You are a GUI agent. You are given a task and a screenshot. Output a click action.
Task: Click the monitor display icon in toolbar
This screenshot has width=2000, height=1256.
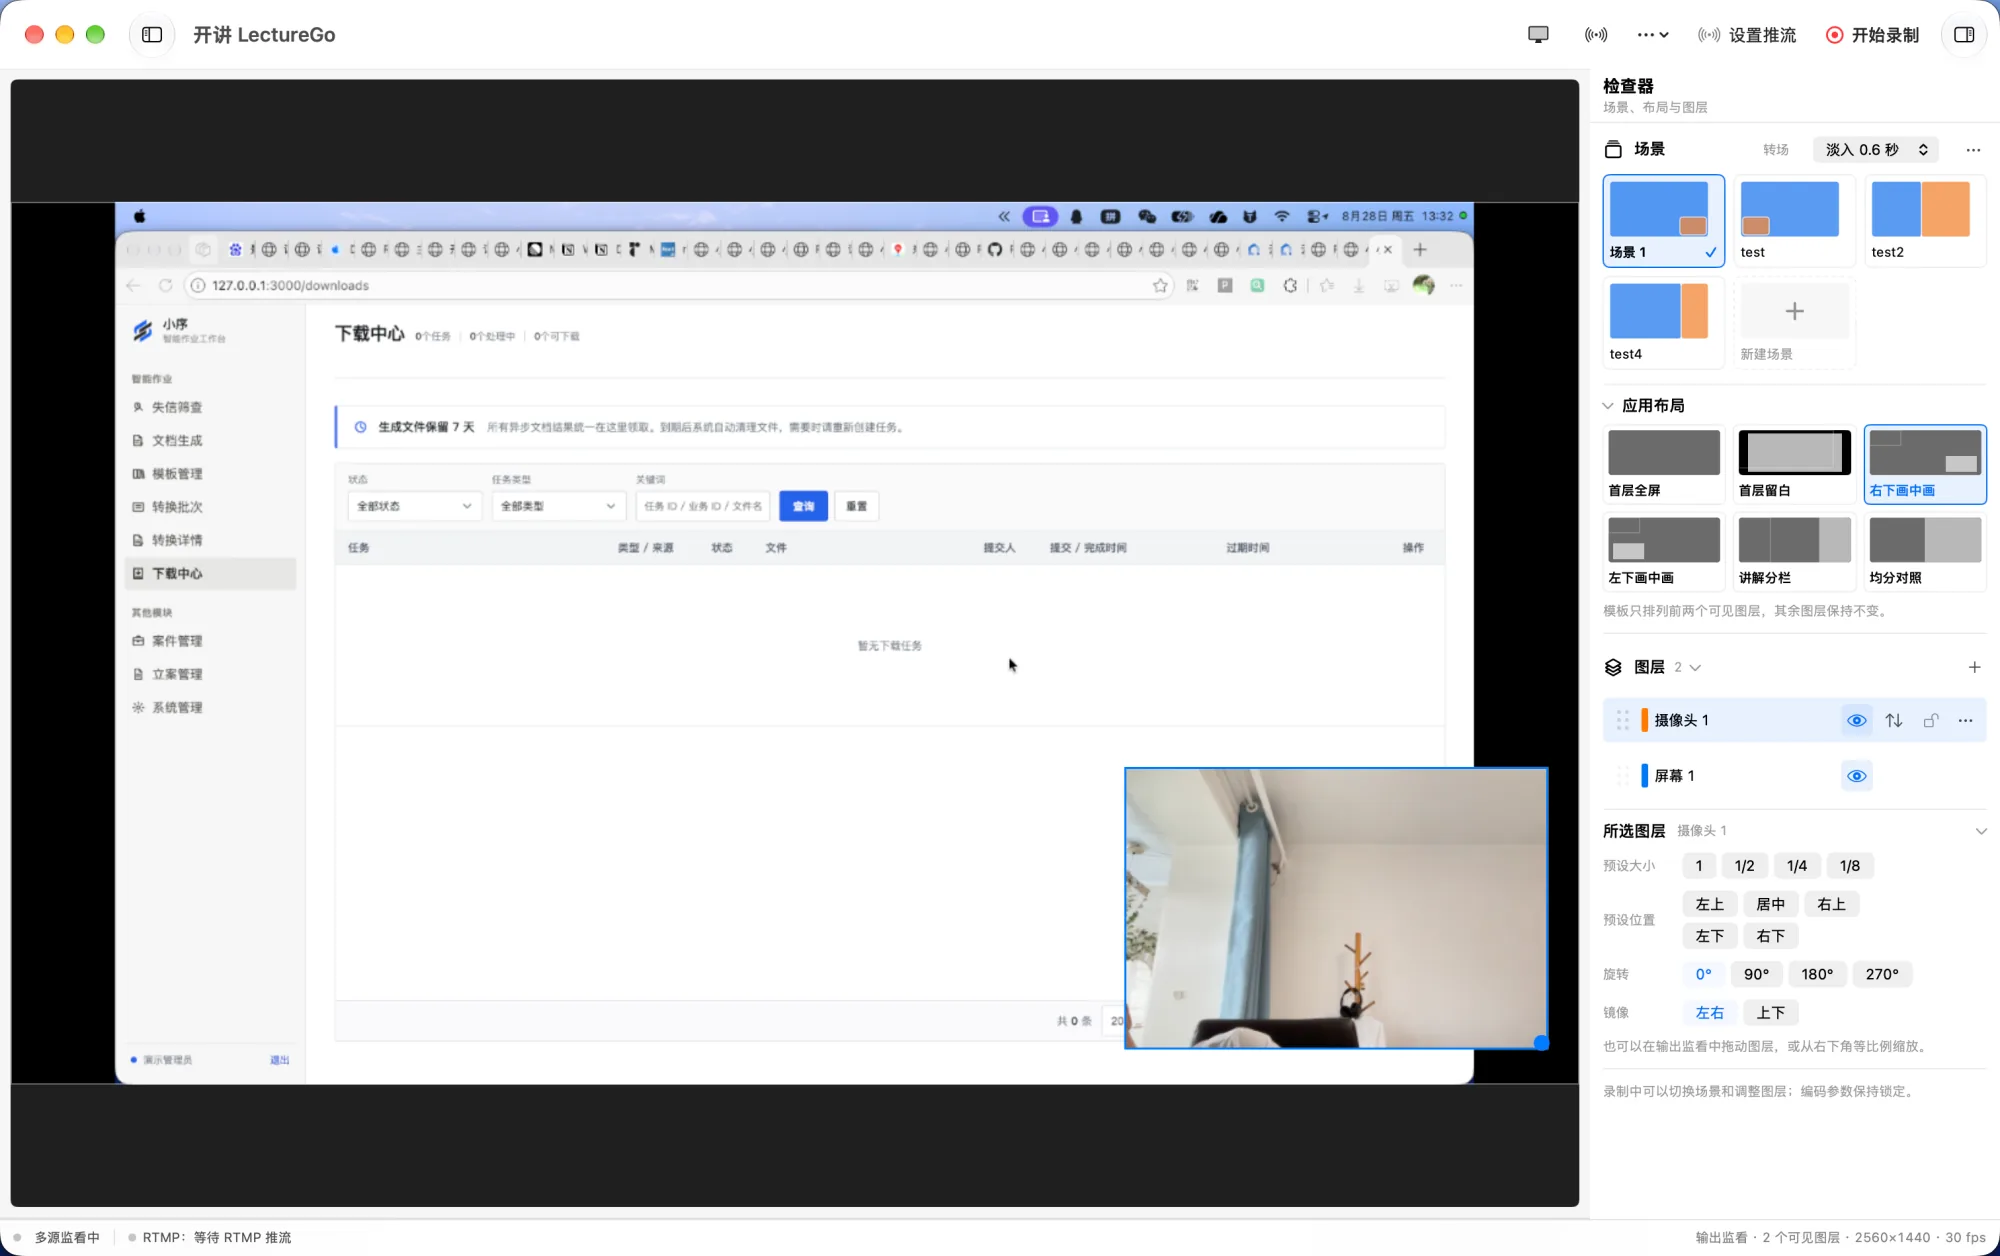(1538, 35)
